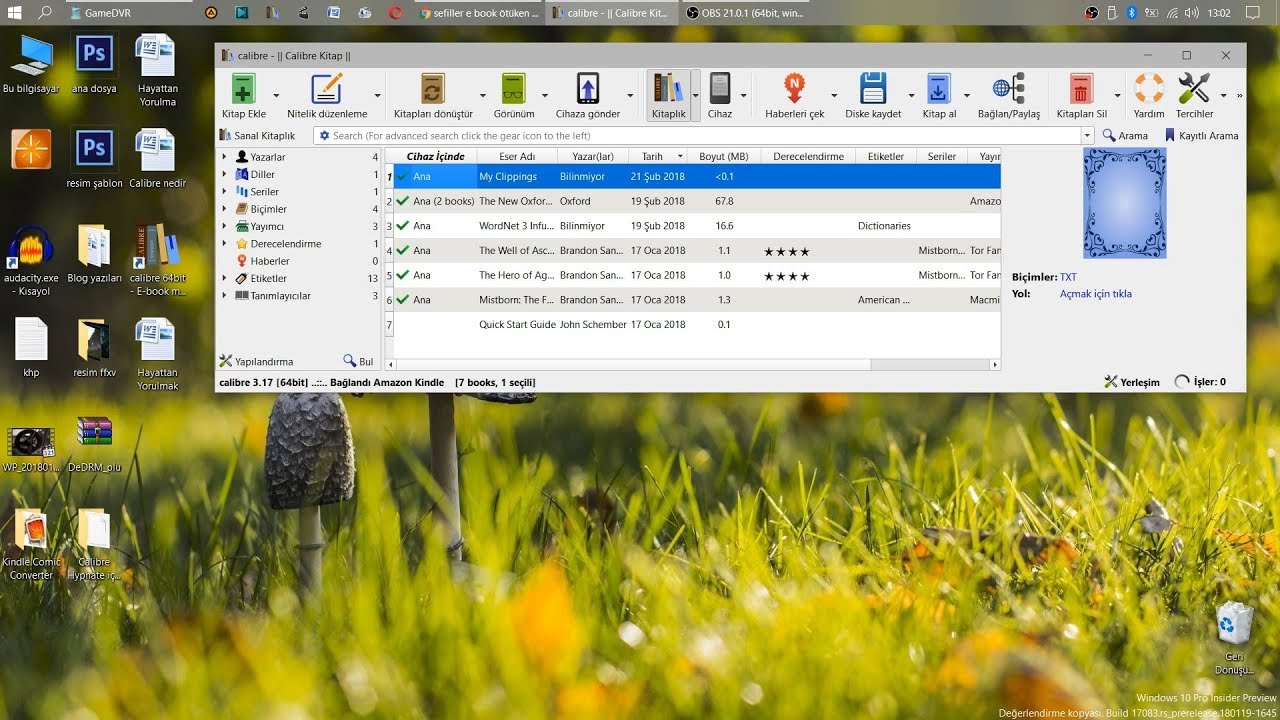
Task: Click the taskbar search magnifier
Action: point(45,13)
